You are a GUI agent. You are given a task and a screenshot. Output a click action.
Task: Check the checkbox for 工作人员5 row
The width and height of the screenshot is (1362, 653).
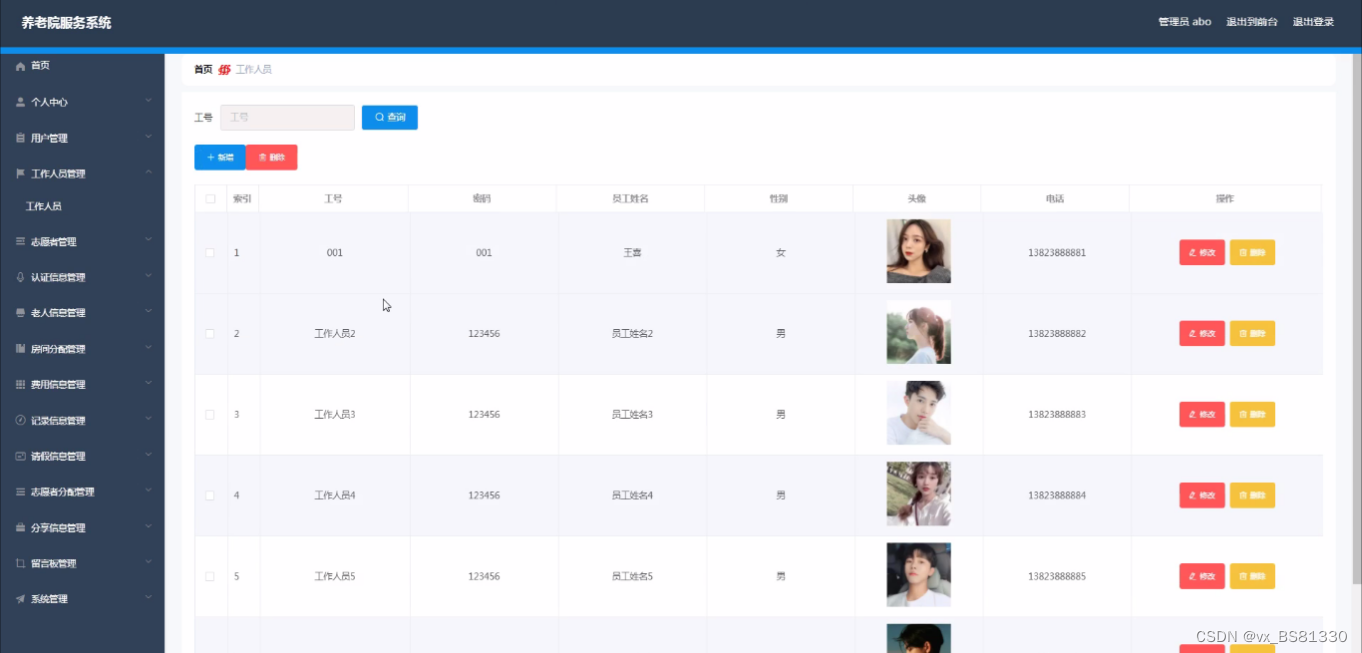point(210,576)
